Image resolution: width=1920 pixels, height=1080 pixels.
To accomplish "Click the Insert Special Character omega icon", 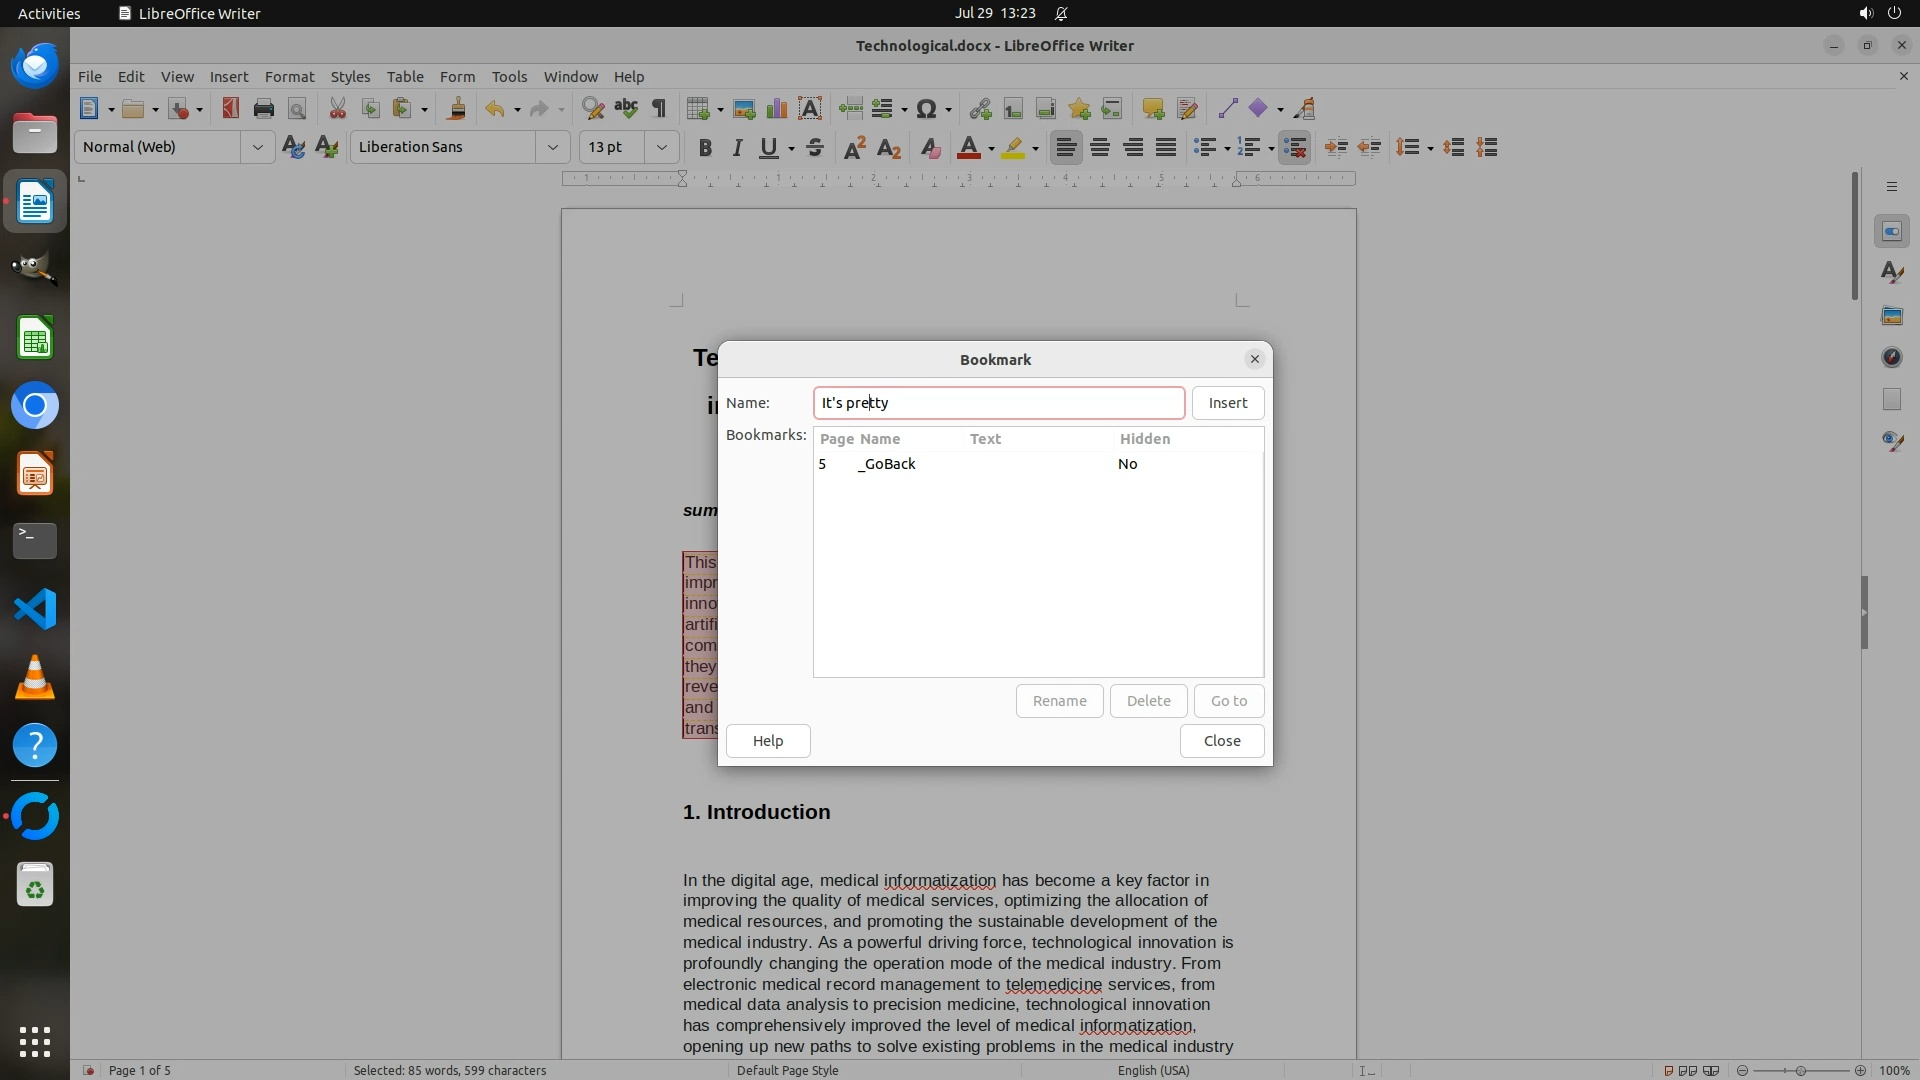I will click(926, 109).
